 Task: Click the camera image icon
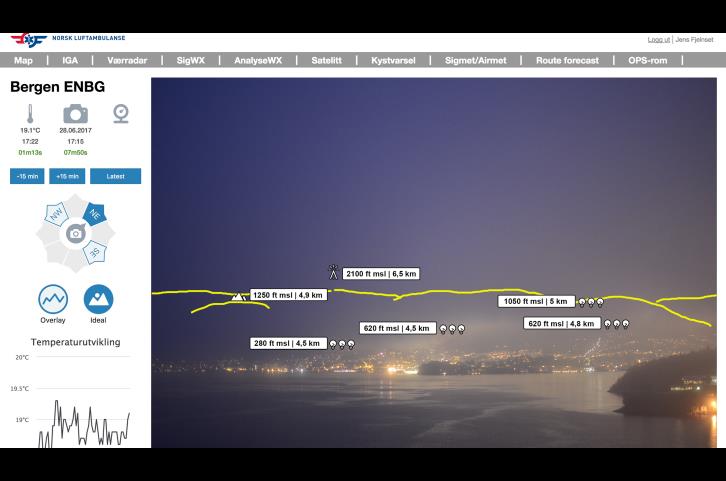point(75,114)
